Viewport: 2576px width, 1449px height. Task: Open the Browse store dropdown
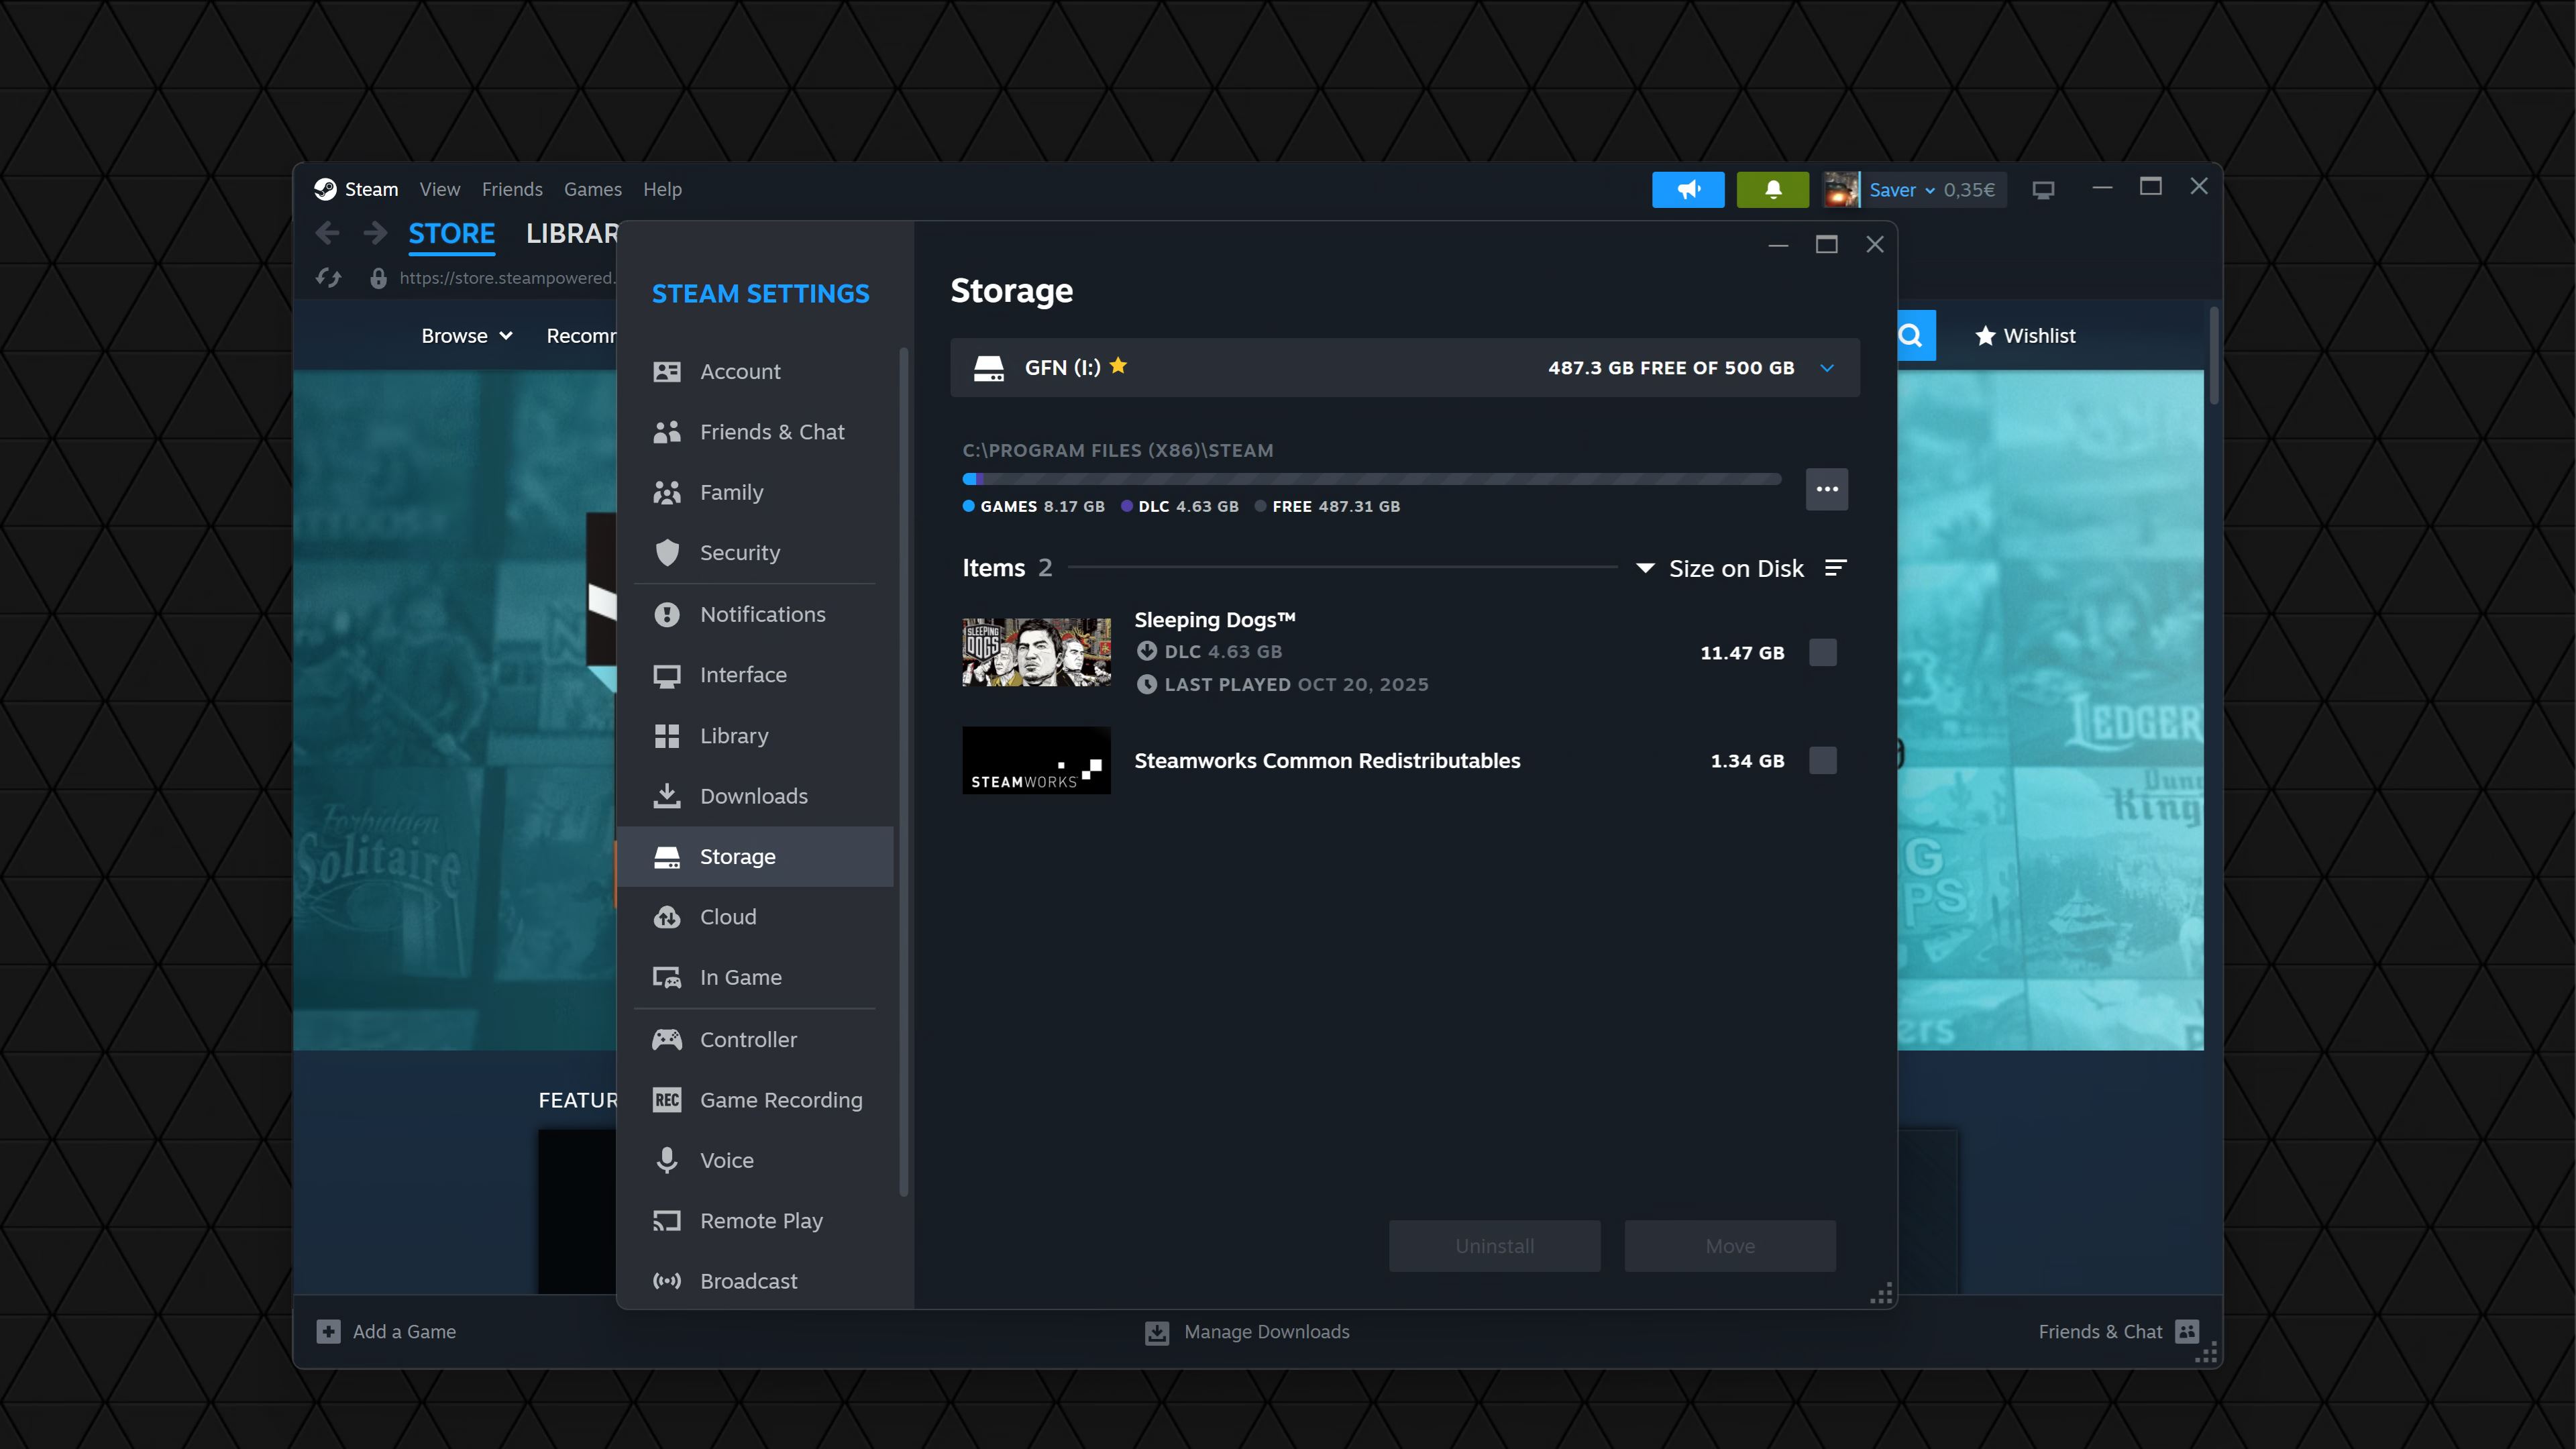point(466,336)
